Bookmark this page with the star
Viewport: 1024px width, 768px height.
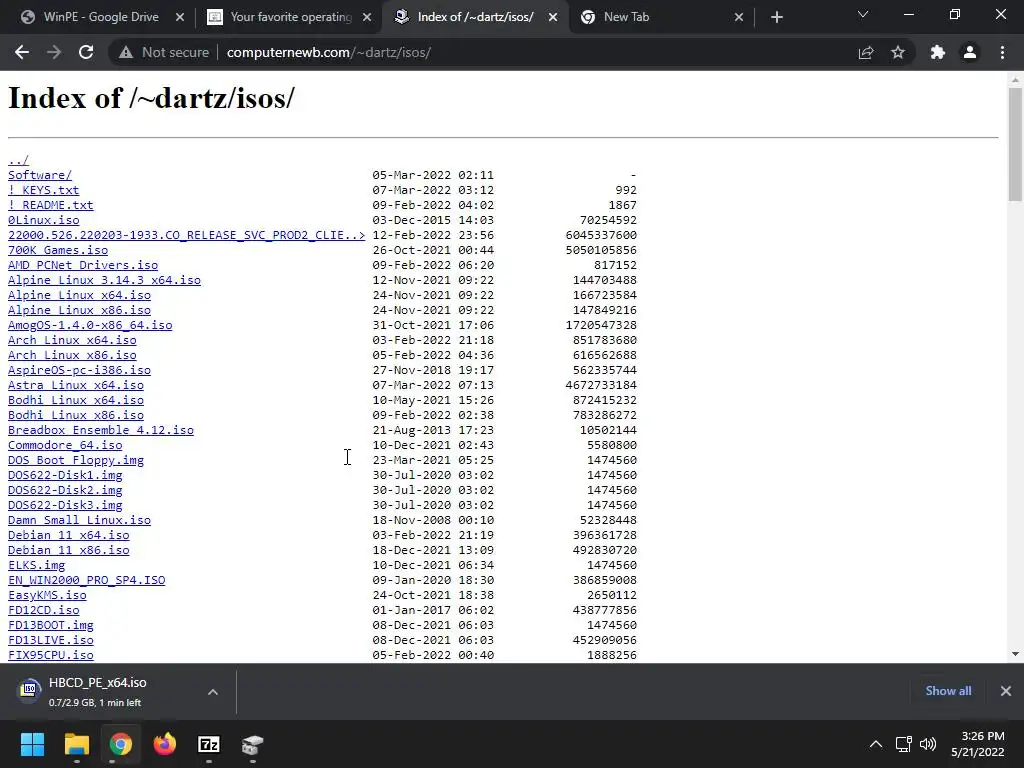pos(898,52)
